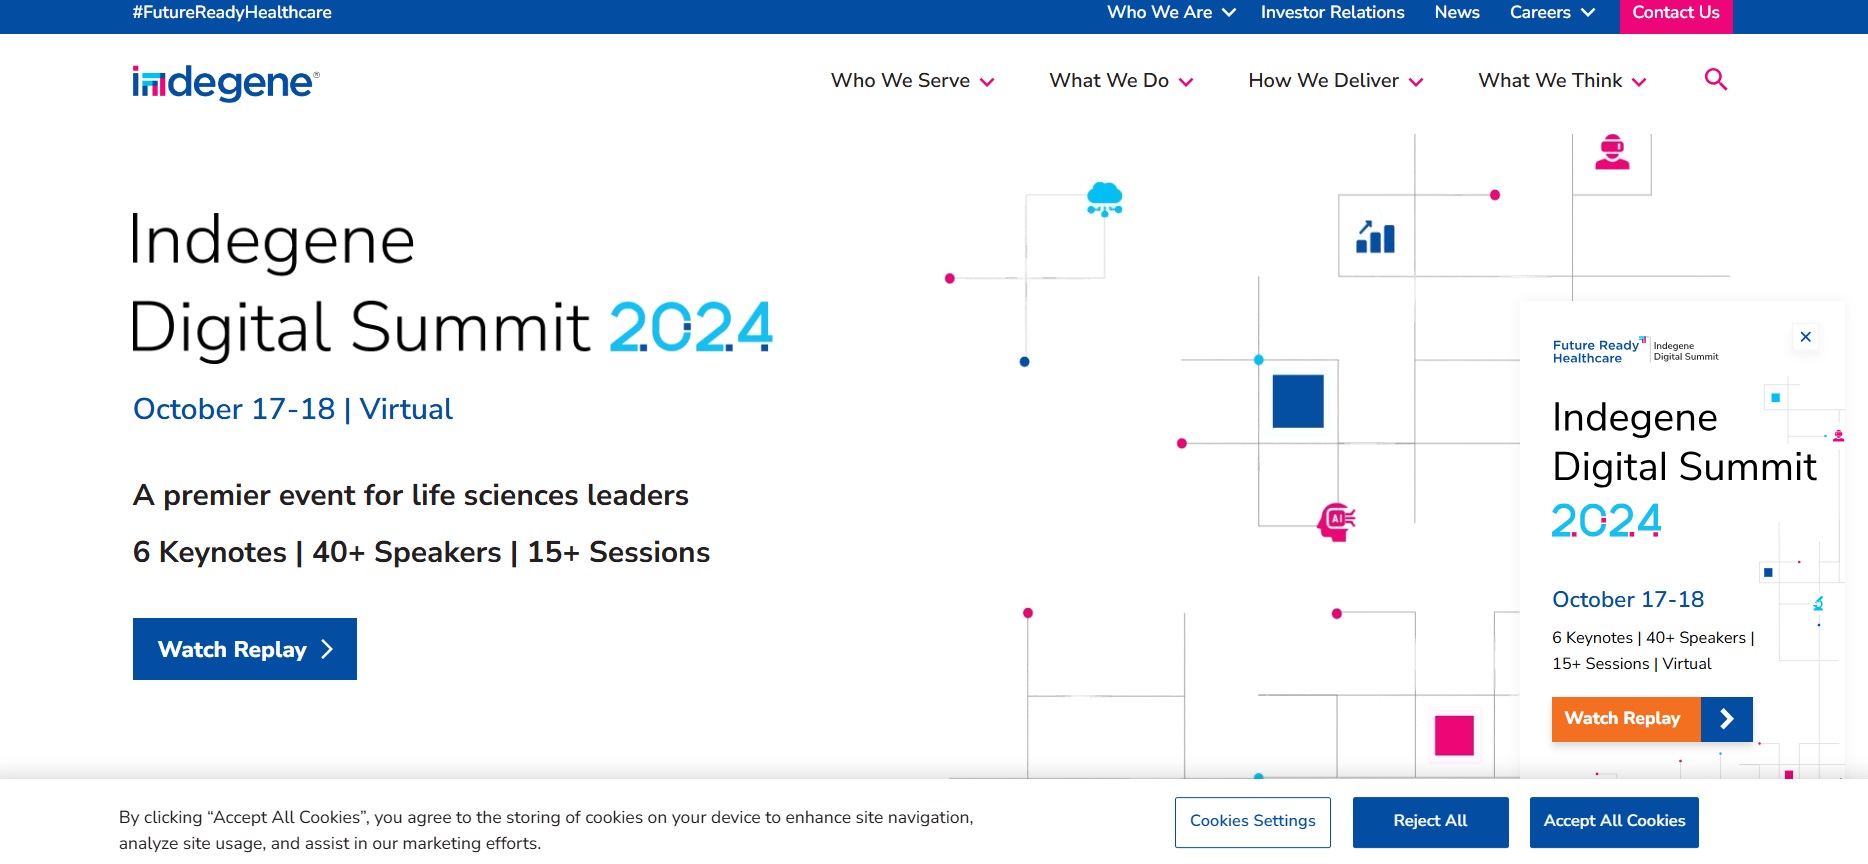Open Cookies Settings
The image size is (1868, 864).
click(1252, 821)
